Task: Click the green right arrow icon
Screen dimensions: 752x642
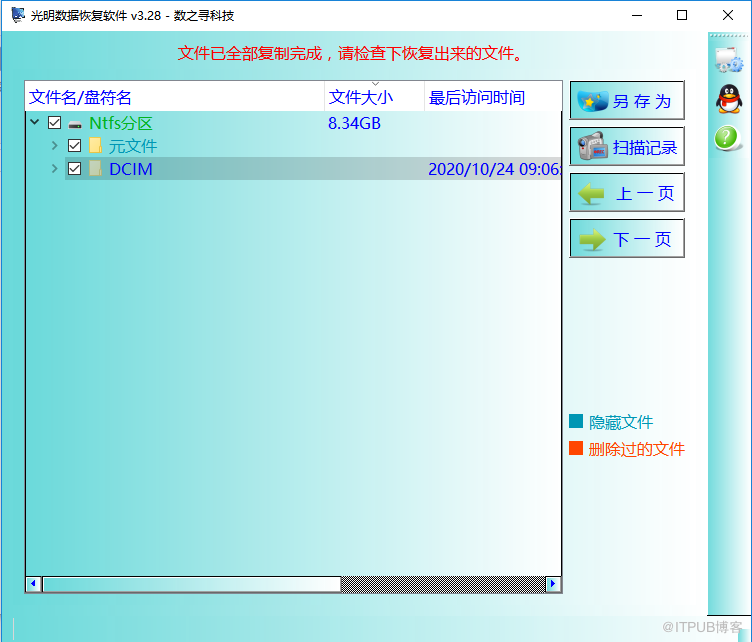Action: tap(592, 240)
